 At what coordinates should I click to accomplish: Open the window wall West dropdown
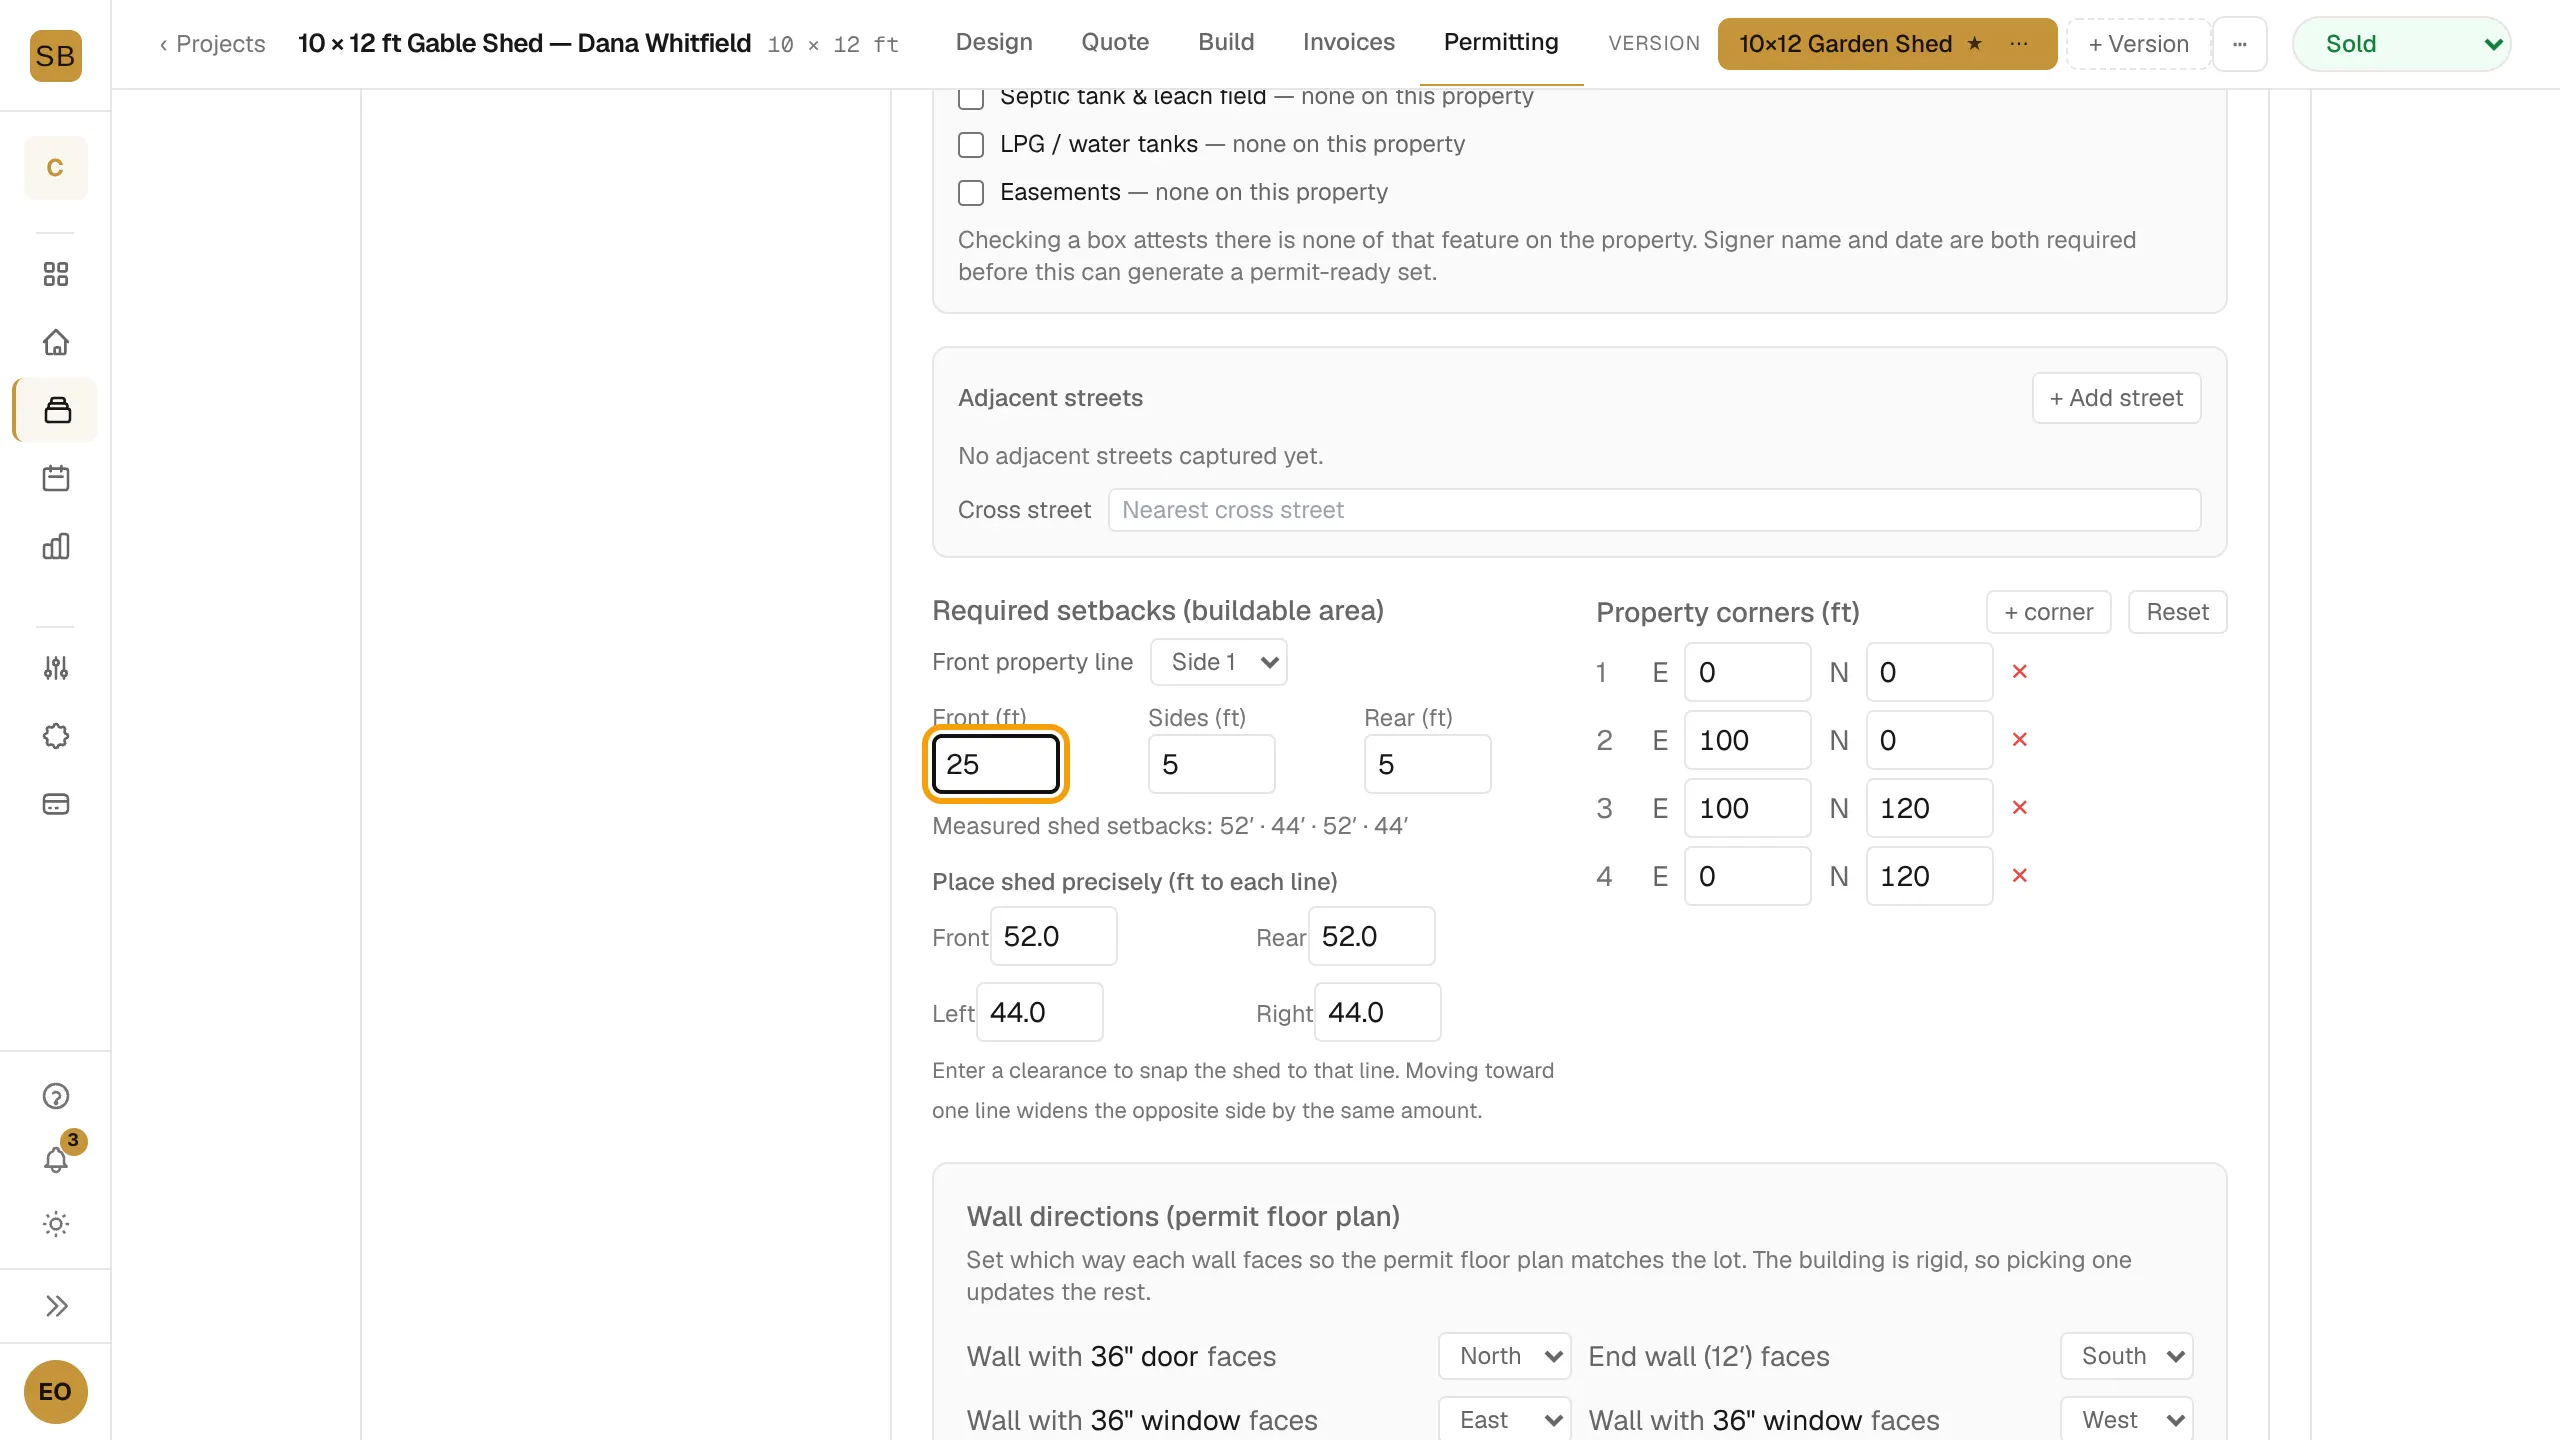click(x=2126, y=1420)
